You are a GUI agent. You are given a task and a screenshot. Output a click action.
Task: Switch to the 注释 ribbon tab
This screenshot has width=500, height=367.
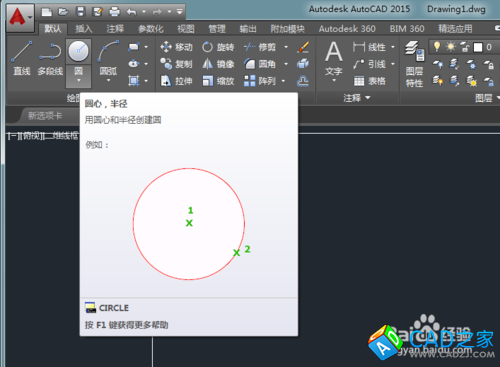115,29
